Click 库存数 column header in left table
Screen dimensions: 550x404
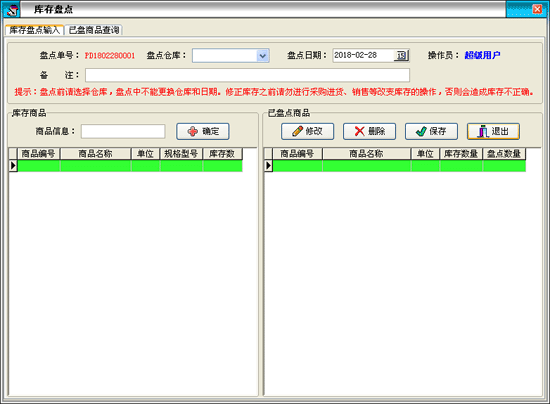pyautogui.click(x=222, y=154)
